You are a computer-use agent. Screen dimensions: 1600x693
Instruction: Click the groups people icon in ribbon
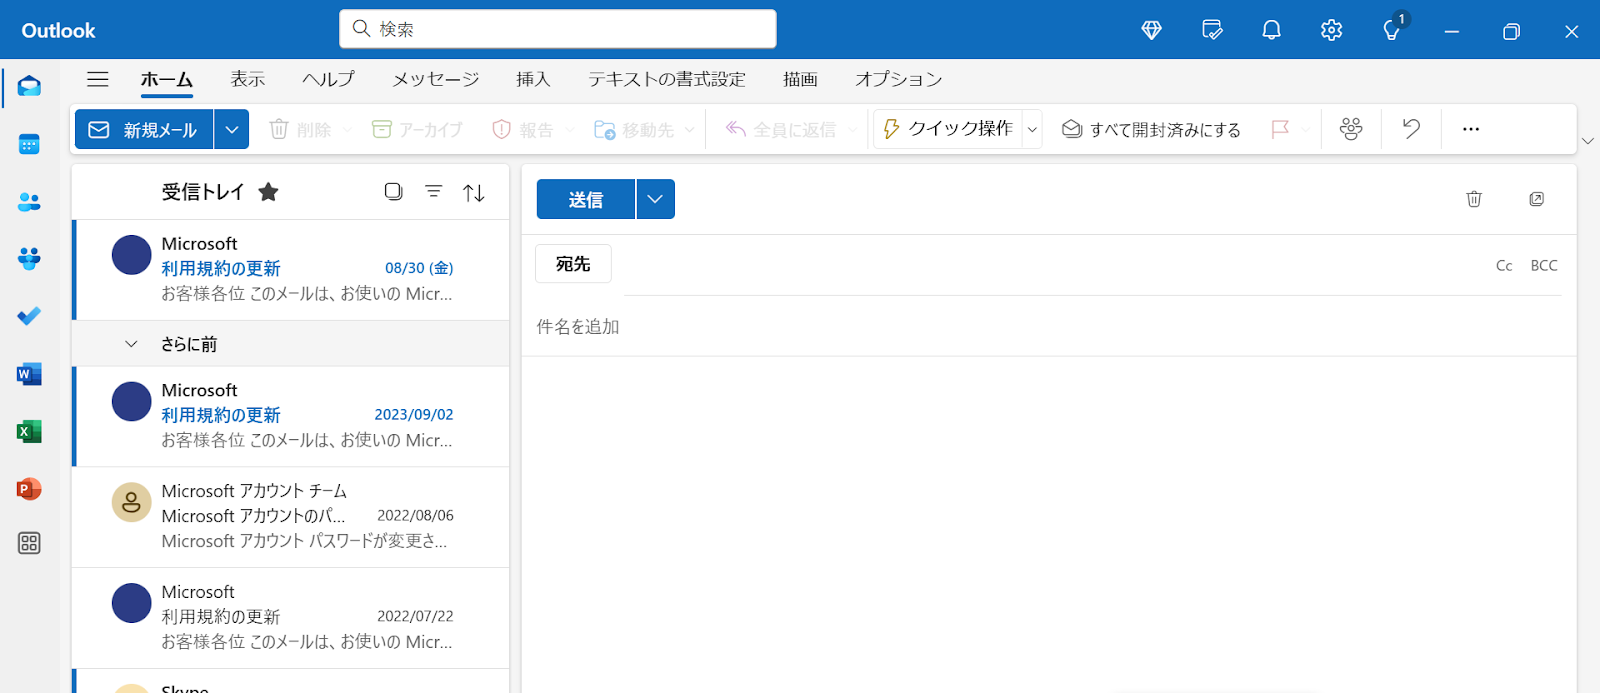coord(1351,128)
